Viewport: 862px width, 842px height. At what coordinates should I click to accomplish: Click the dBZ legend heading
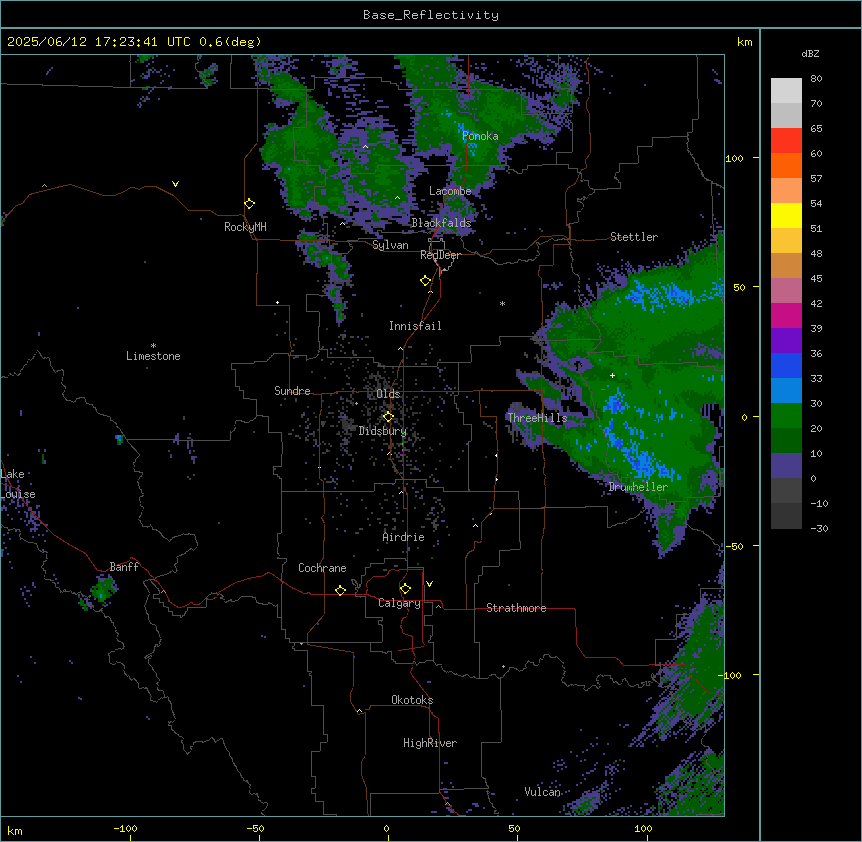click(810, 53)
